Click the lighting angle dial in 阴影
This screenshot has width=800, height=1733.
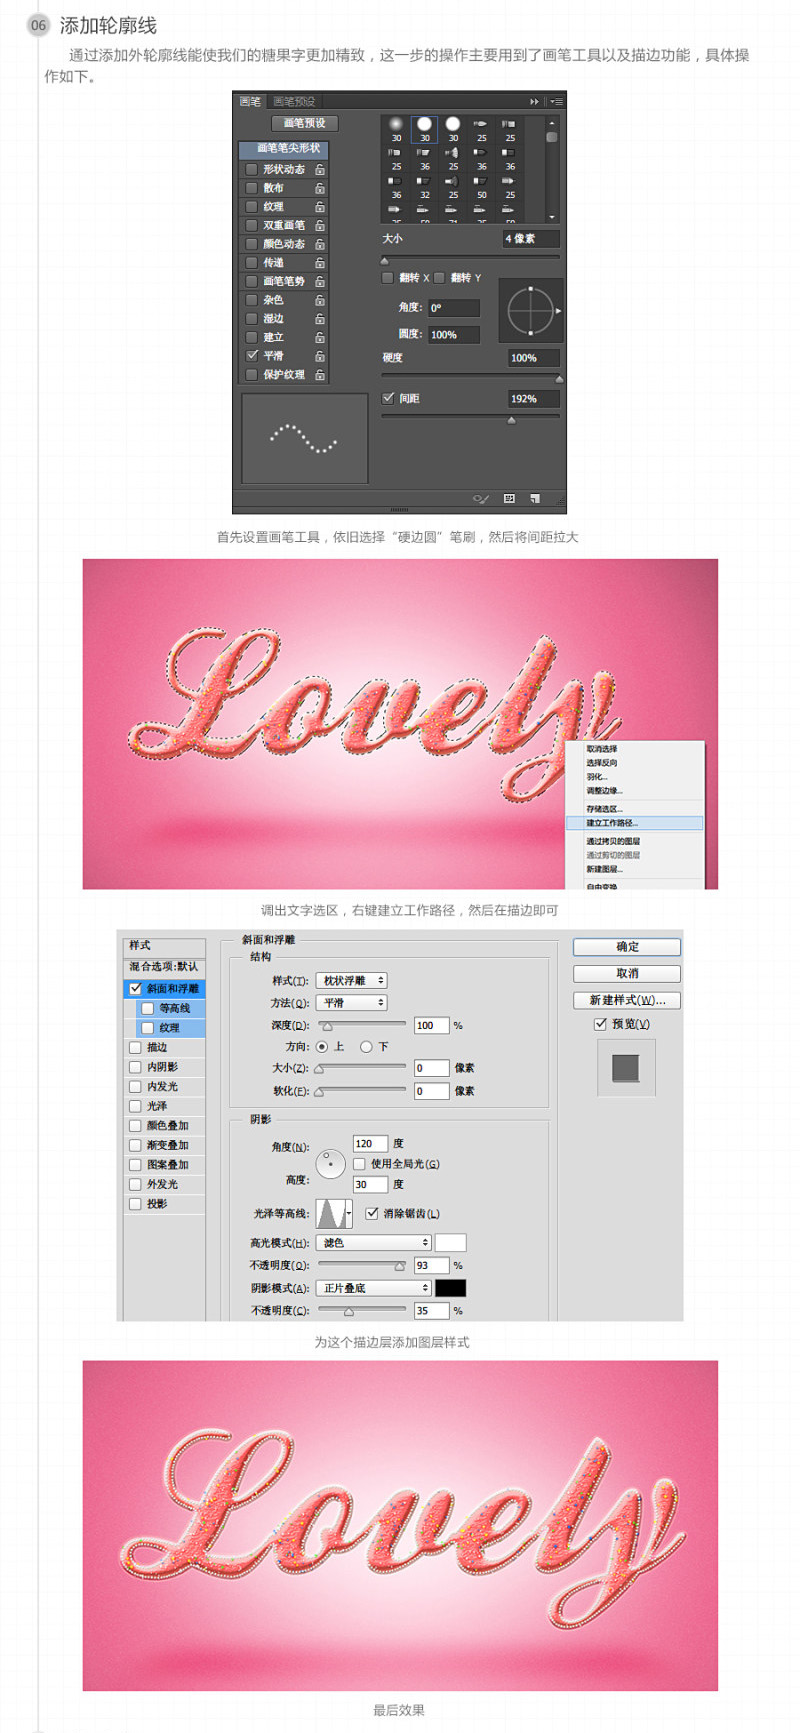point(330,1164)
